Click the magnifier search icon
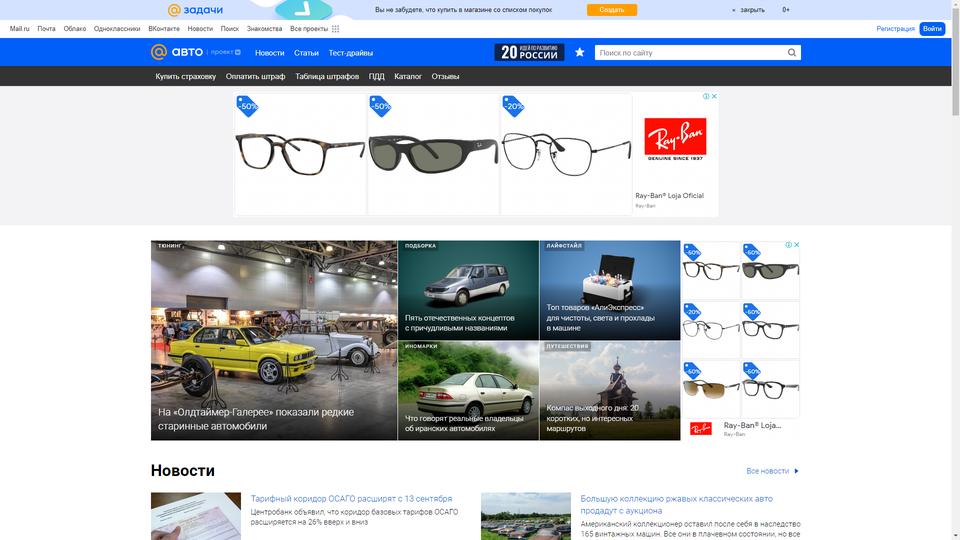This screenshot has width=960, height=540. click(792, 53)
